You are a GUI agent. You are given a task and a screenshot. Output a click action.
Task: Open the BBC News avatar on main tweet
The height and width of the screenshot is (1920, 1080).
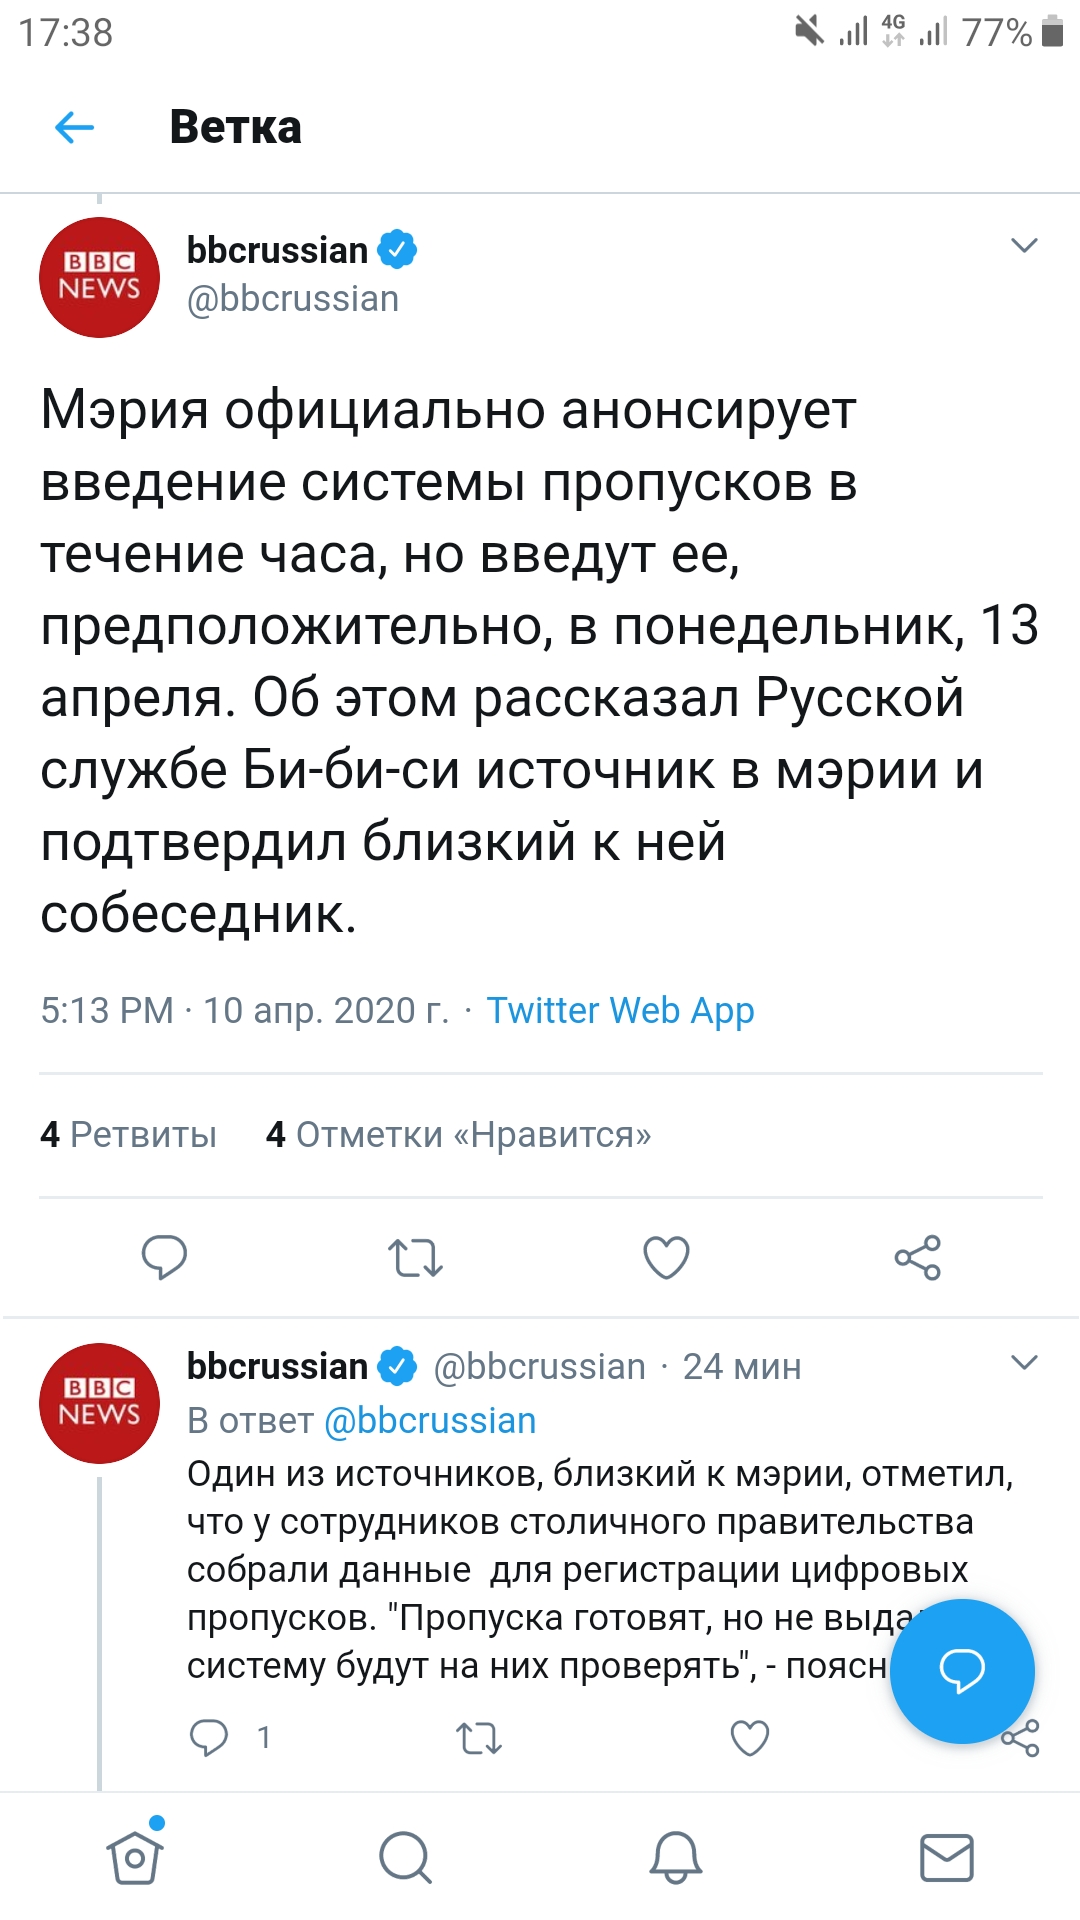[x=99, y=277]
